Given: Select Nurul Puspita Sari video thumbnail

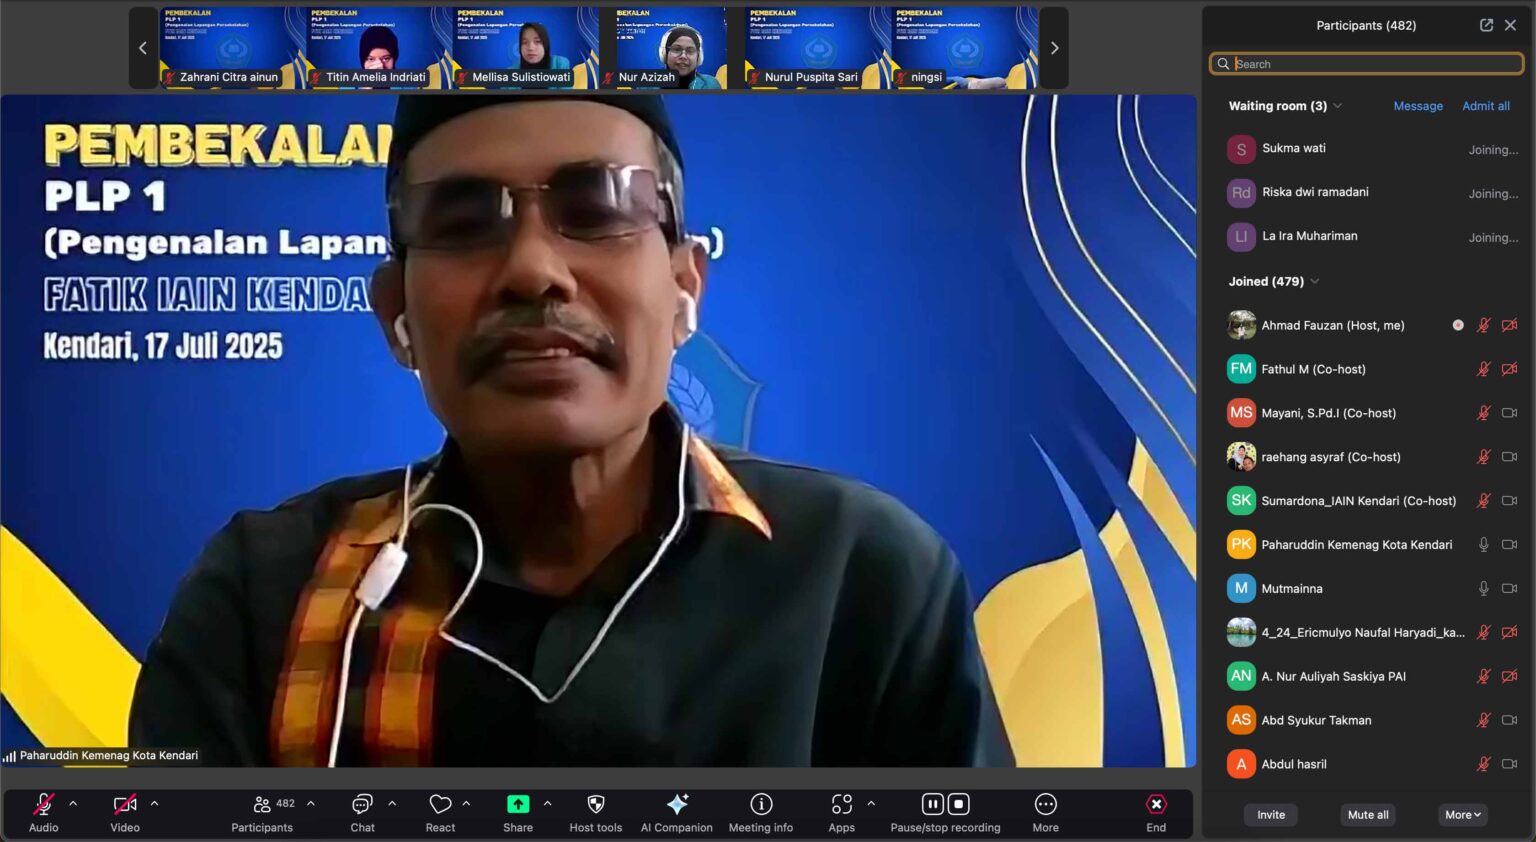Looking at the screenshot, I should point(817,48).
